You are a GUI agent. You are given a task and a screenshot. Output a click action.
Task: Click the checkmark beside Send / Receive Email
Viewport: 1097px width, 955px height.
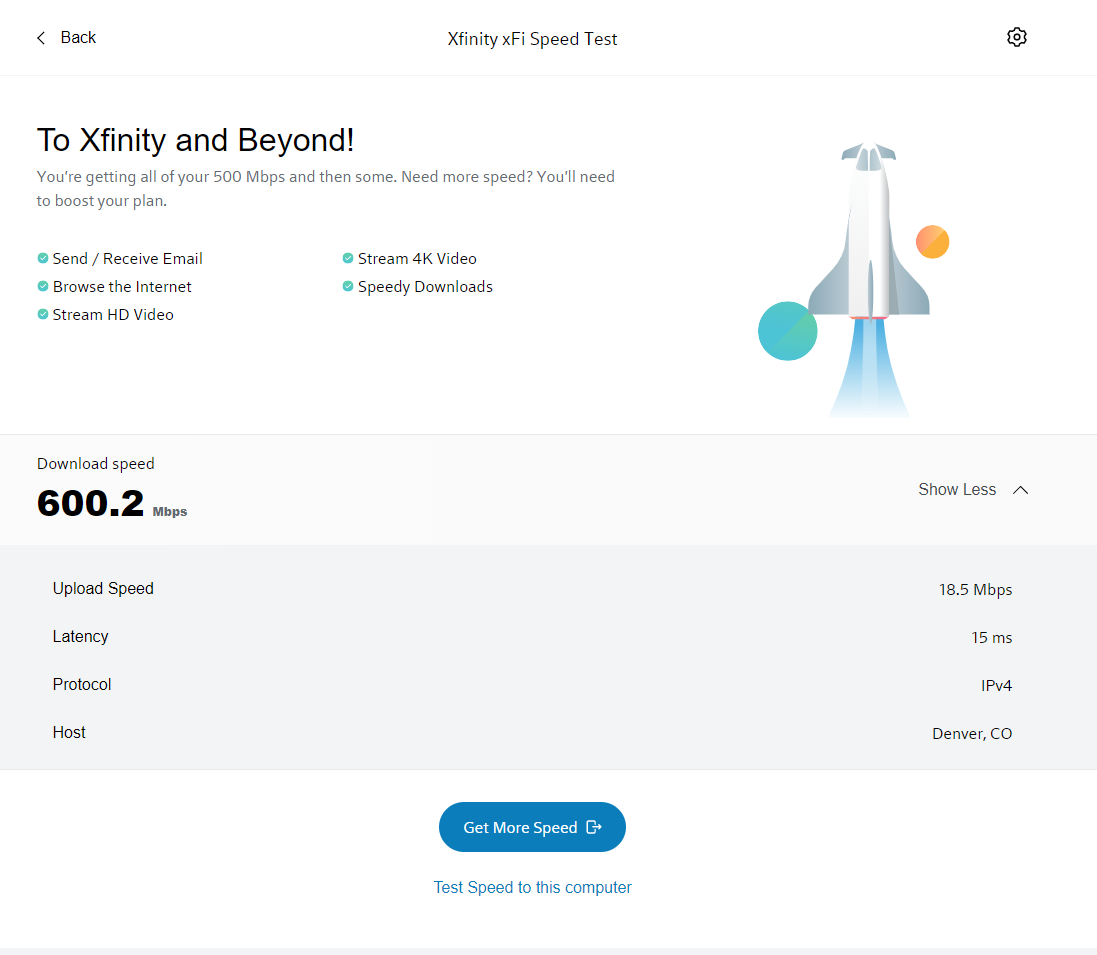(43, 258)
